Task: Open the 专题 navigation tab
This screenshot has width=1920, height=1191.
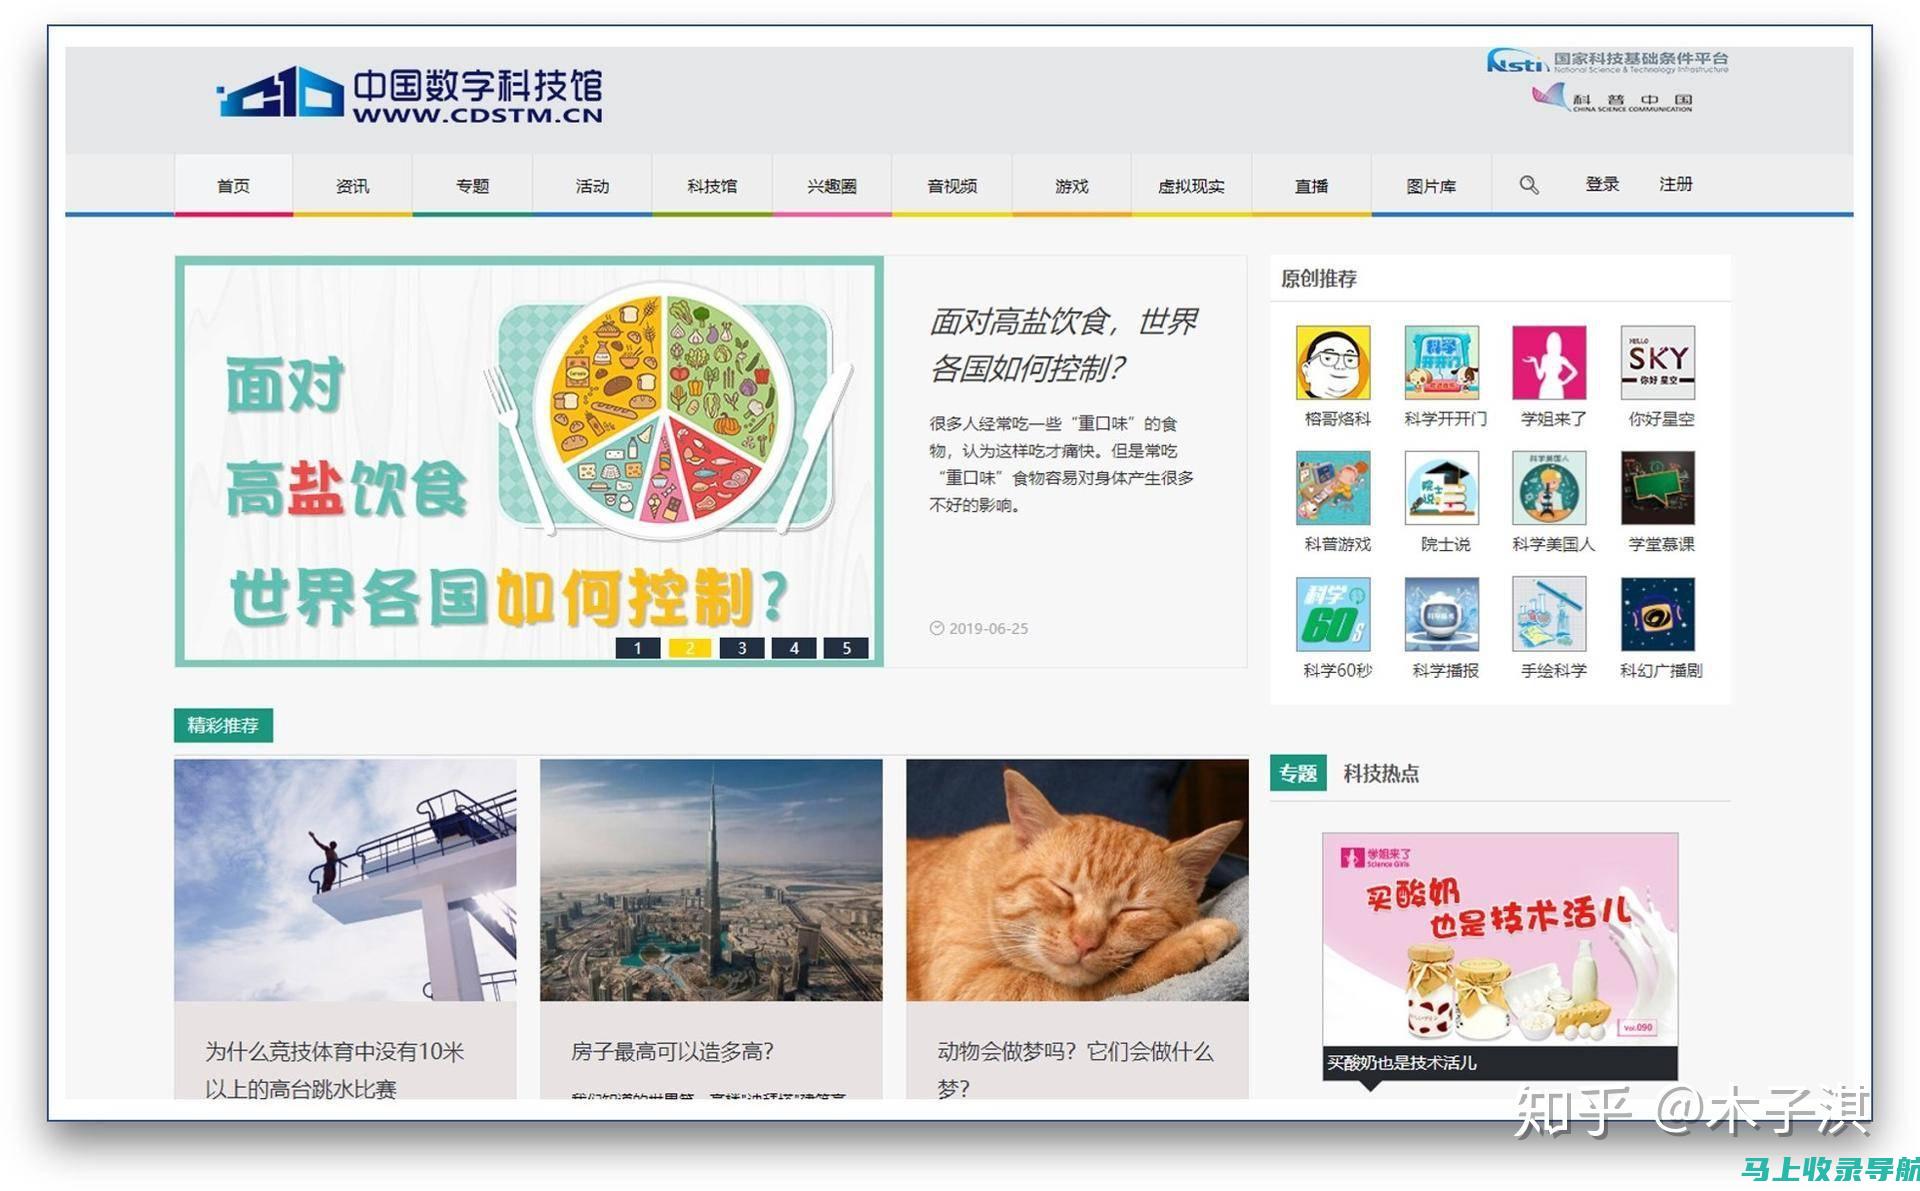Action: tap(472, 186)
